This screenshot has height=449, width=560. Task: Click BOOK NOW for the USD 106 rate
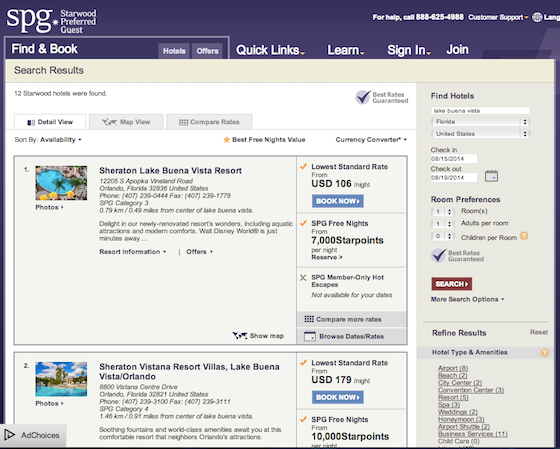tap(338, 201)
